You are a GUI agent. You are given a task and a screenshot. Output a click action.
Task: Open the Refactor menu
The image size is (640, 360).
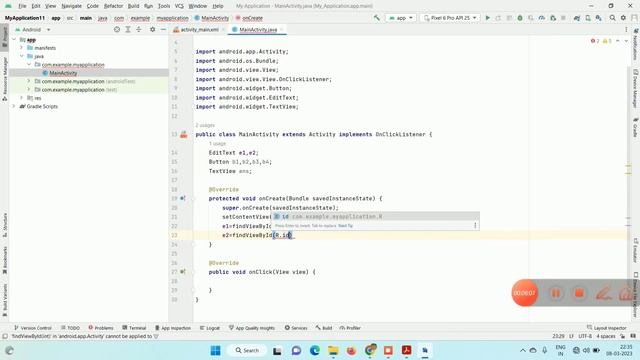point(113,6)
